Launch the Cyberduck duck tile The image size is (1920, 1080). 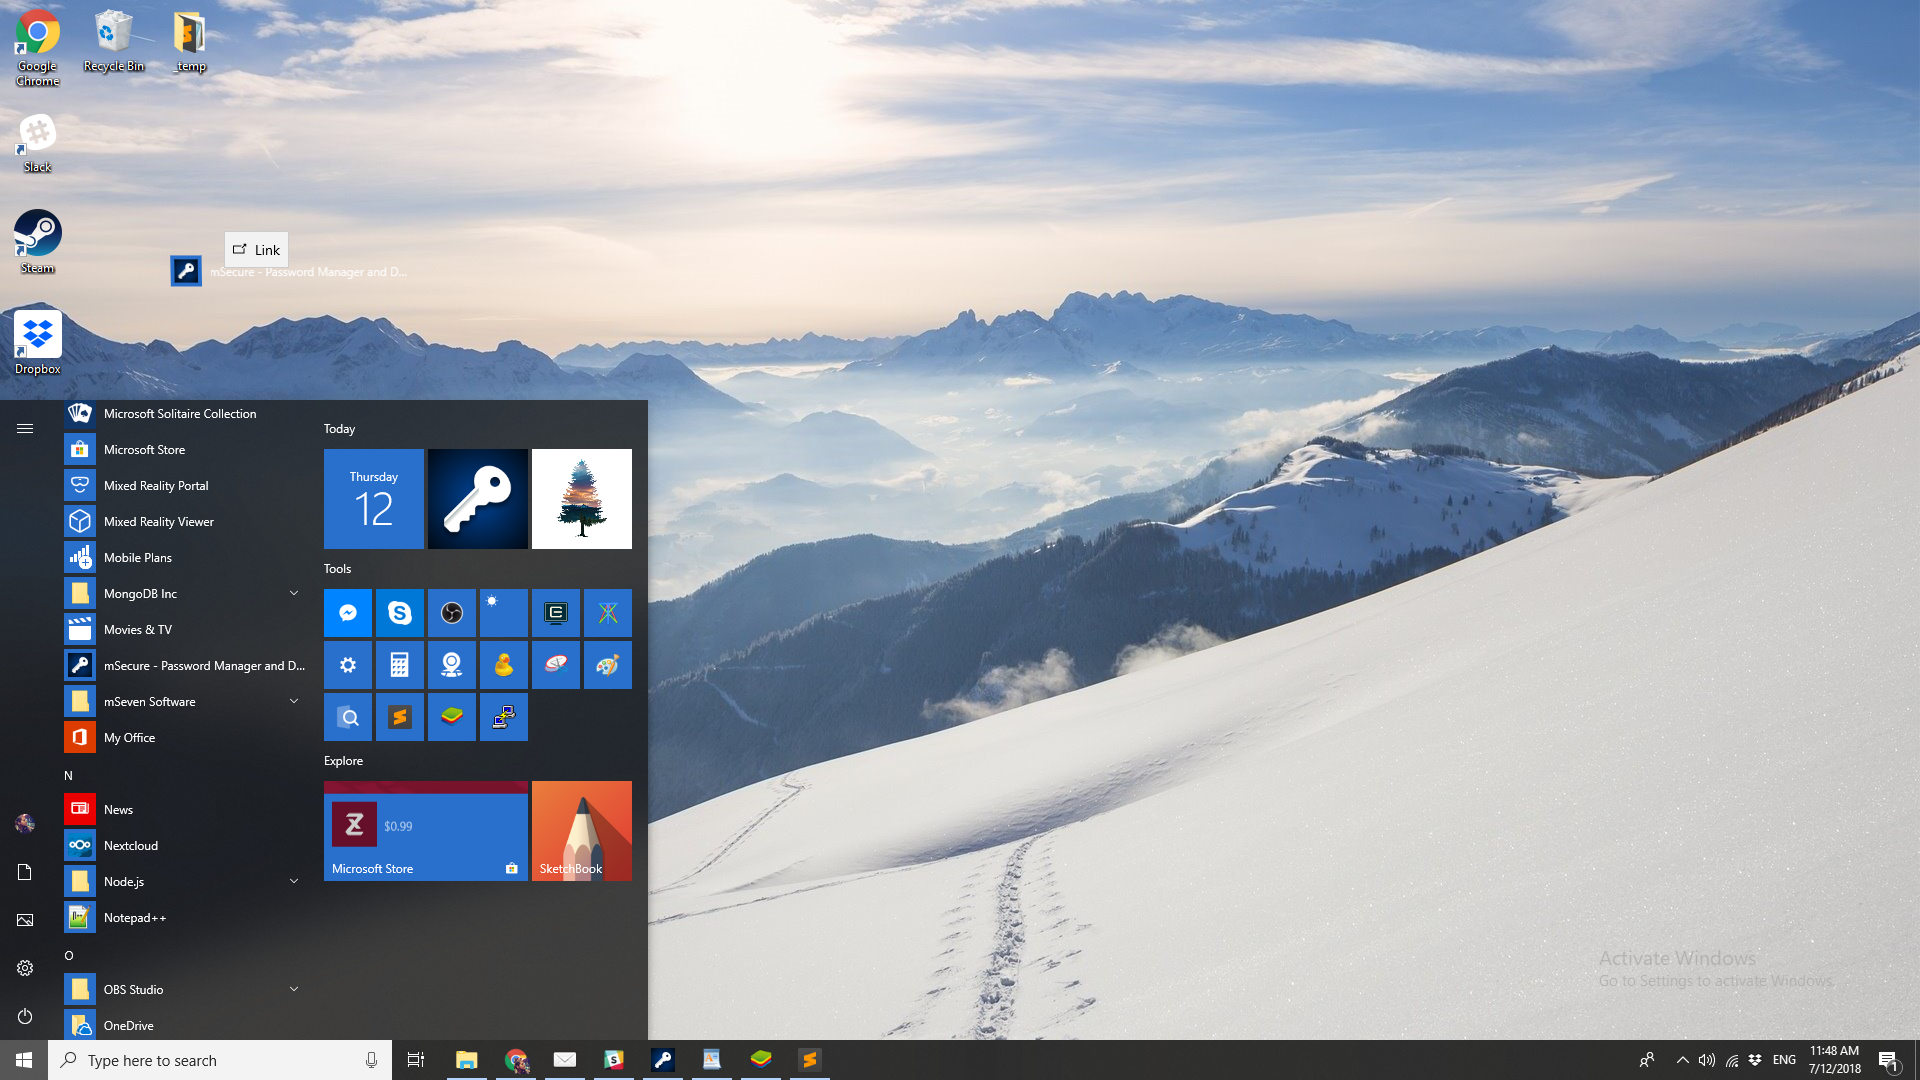coord(504,665)
